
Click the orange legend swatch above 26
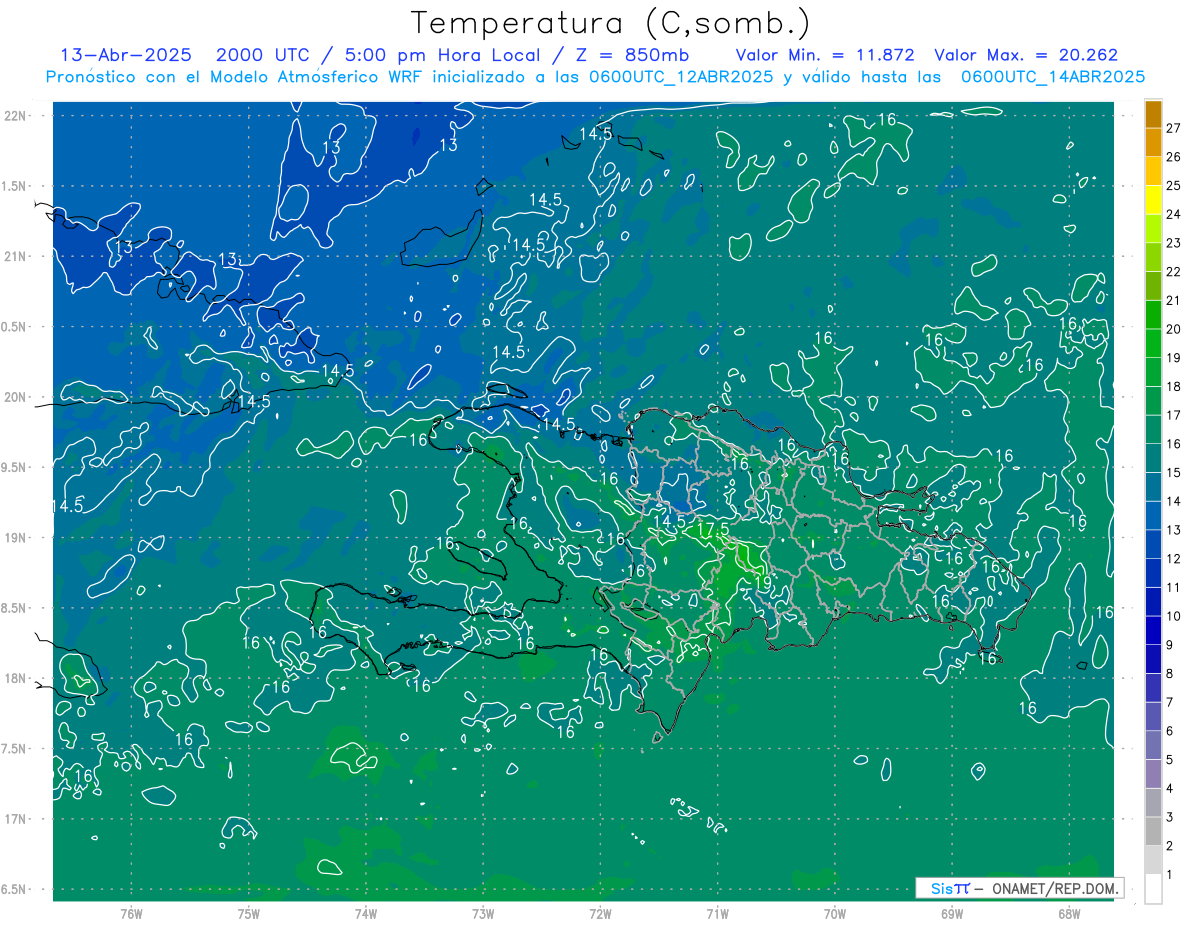coord(1153,143)
